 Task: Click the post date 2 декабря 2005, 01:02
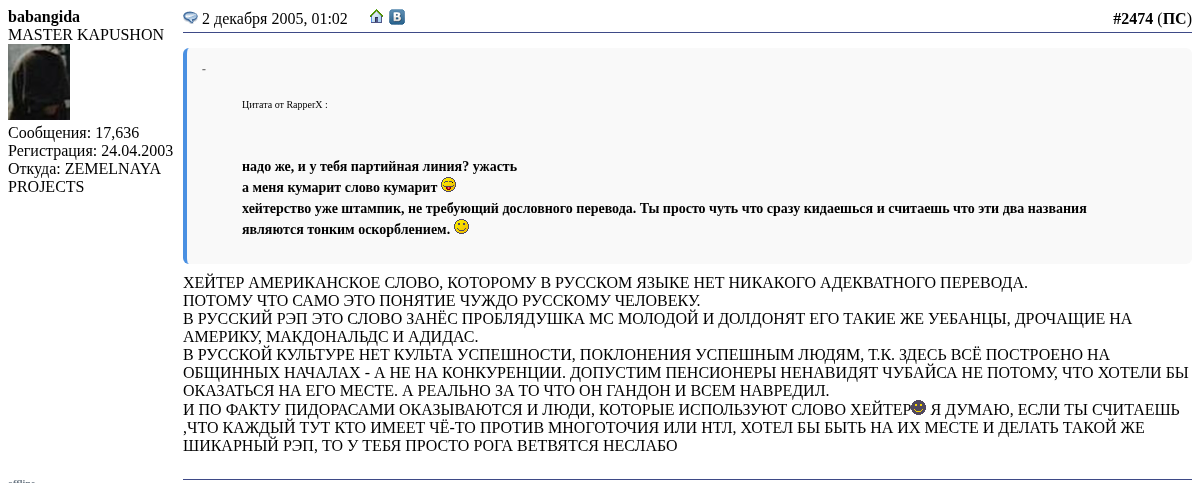coord(274,19)
